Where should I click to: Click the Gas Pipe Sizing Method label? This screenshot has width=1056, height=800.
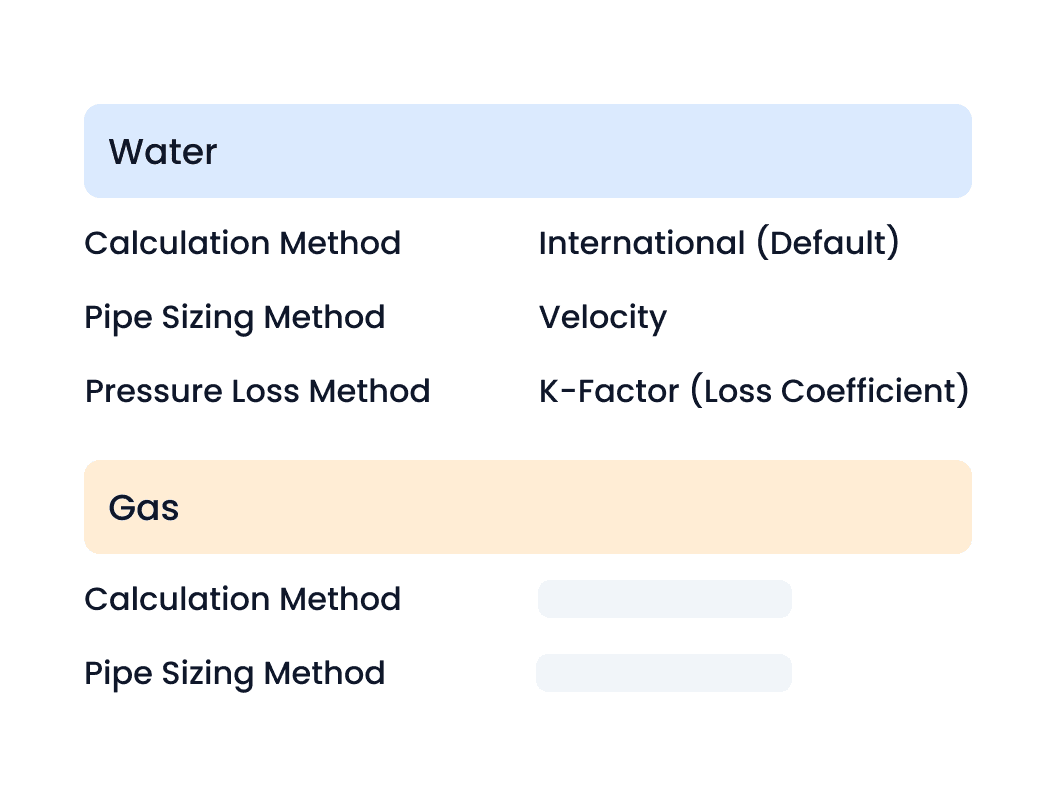pyautogui.click(x=234, y=673)
